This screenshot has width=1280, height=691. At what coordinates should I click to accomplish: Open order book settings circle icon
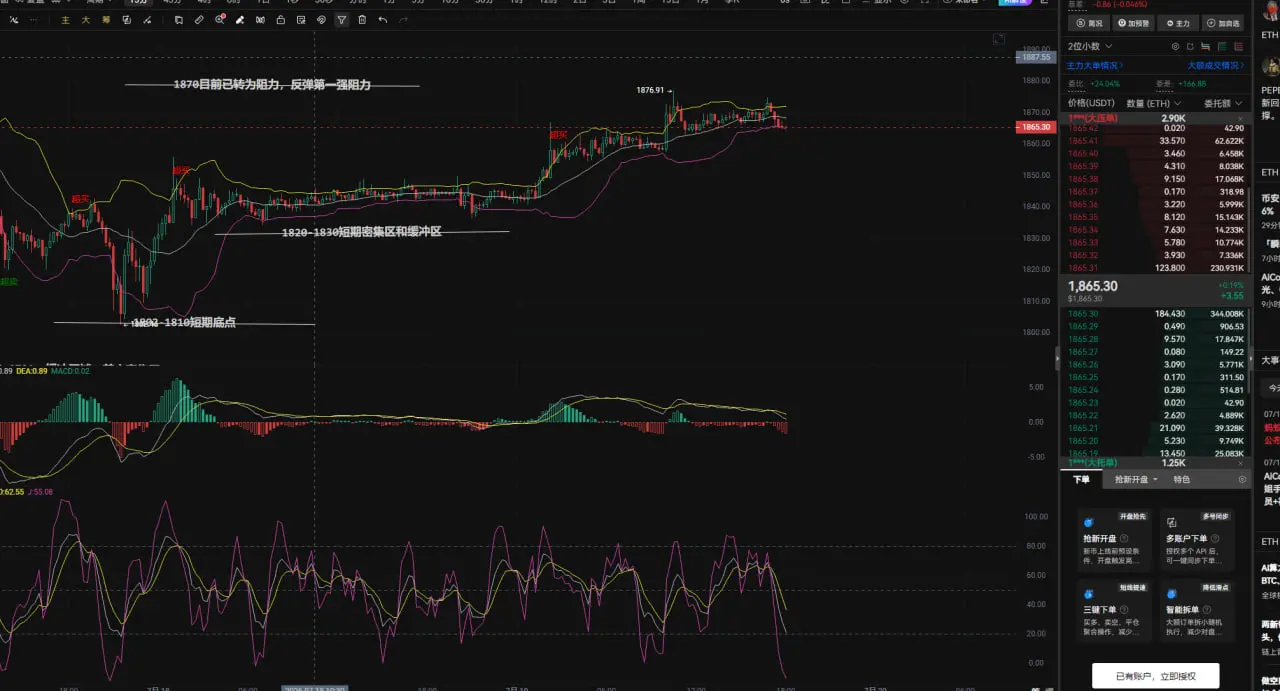(x=1176, y=46)
